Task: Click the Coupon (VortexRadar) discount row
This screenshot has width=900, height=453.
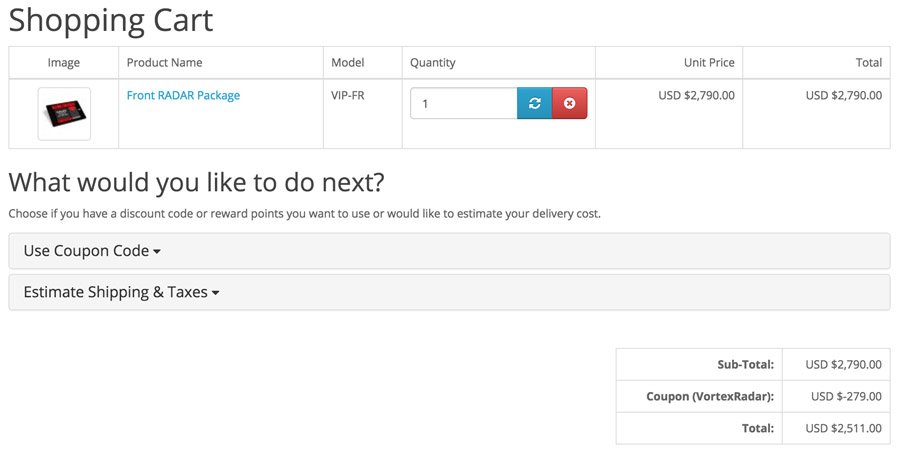Action: point(753,396)
